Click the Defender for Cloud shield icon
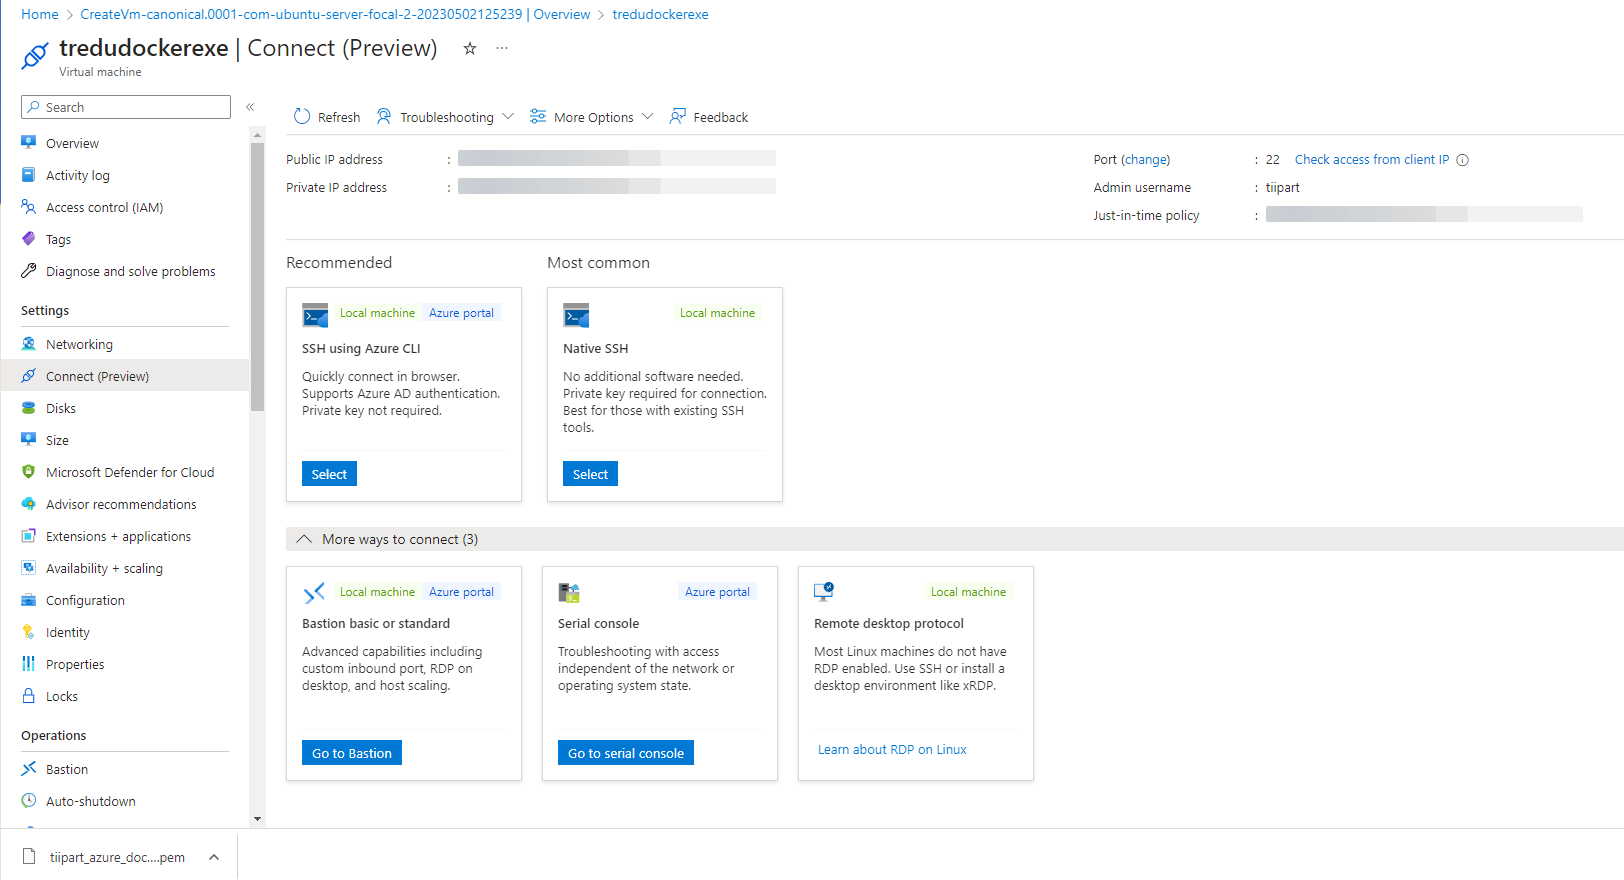 click(29, 472)
